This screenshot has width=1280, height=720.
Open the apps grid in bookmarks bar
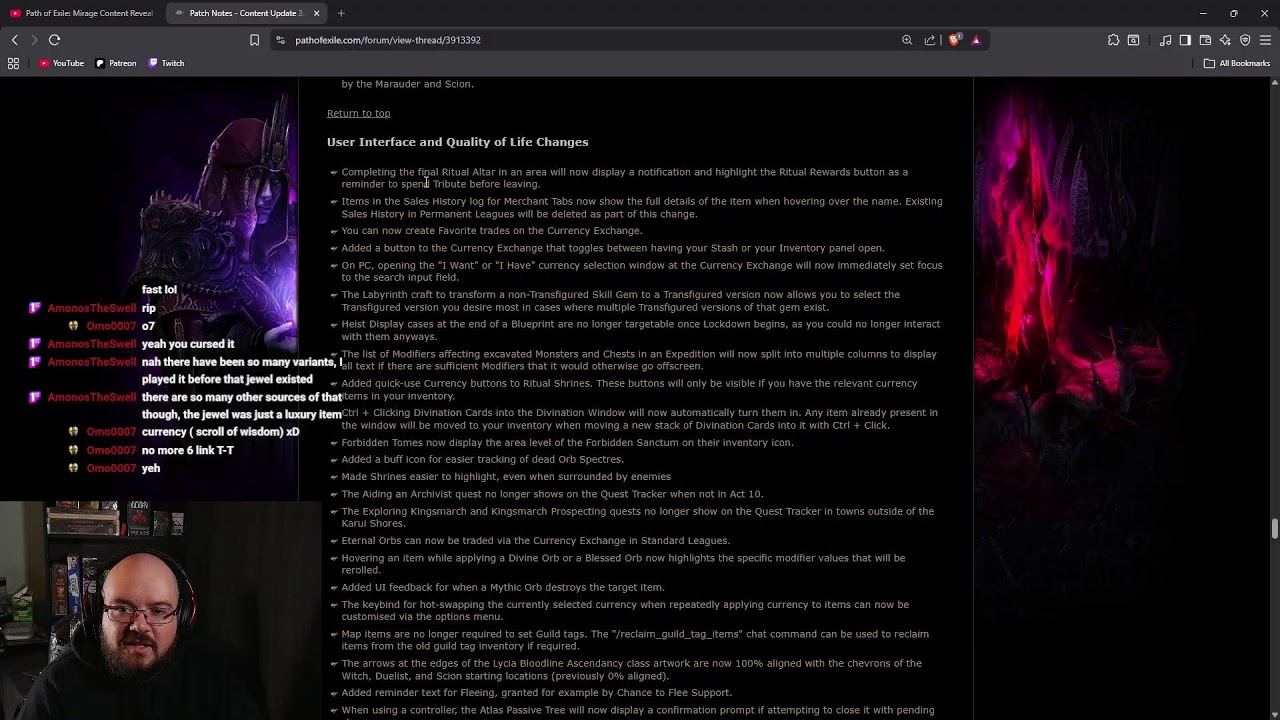coord(13,63)
